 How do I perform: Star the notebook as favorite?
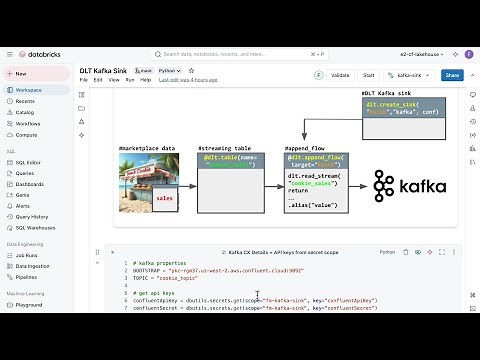191,71
